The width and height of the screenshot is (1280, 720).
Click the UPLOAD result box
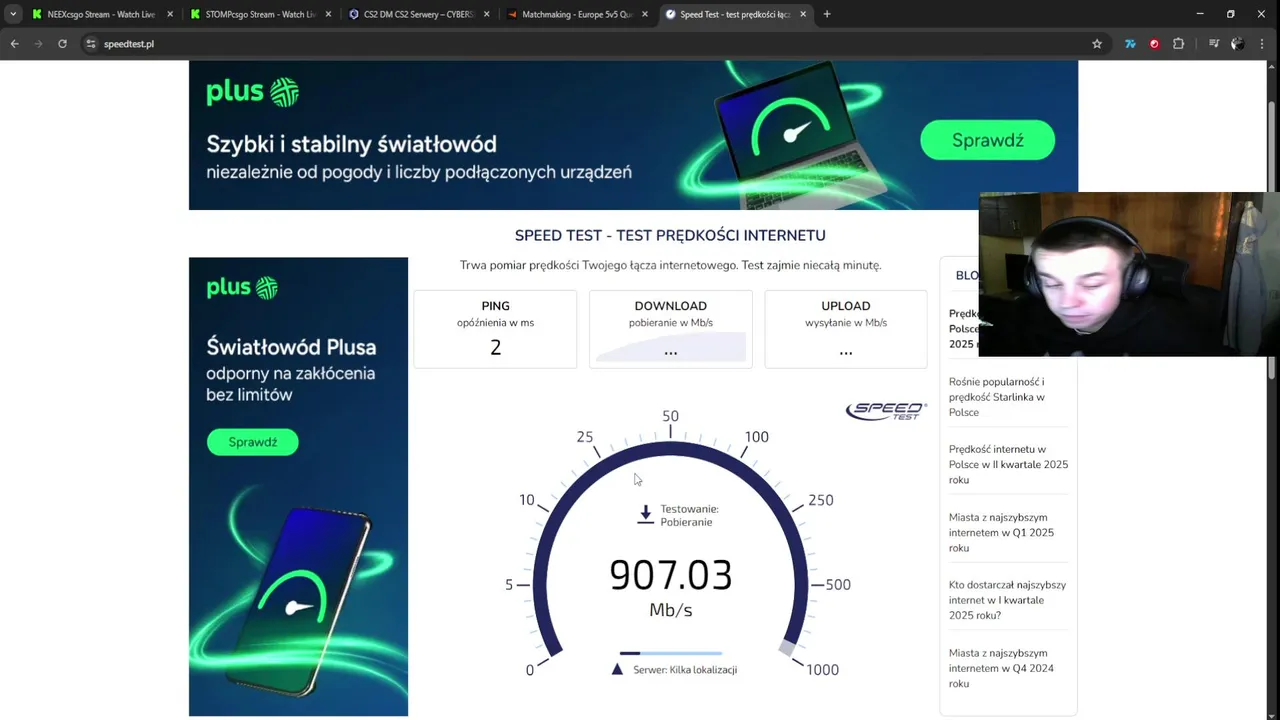pos(845,329)
